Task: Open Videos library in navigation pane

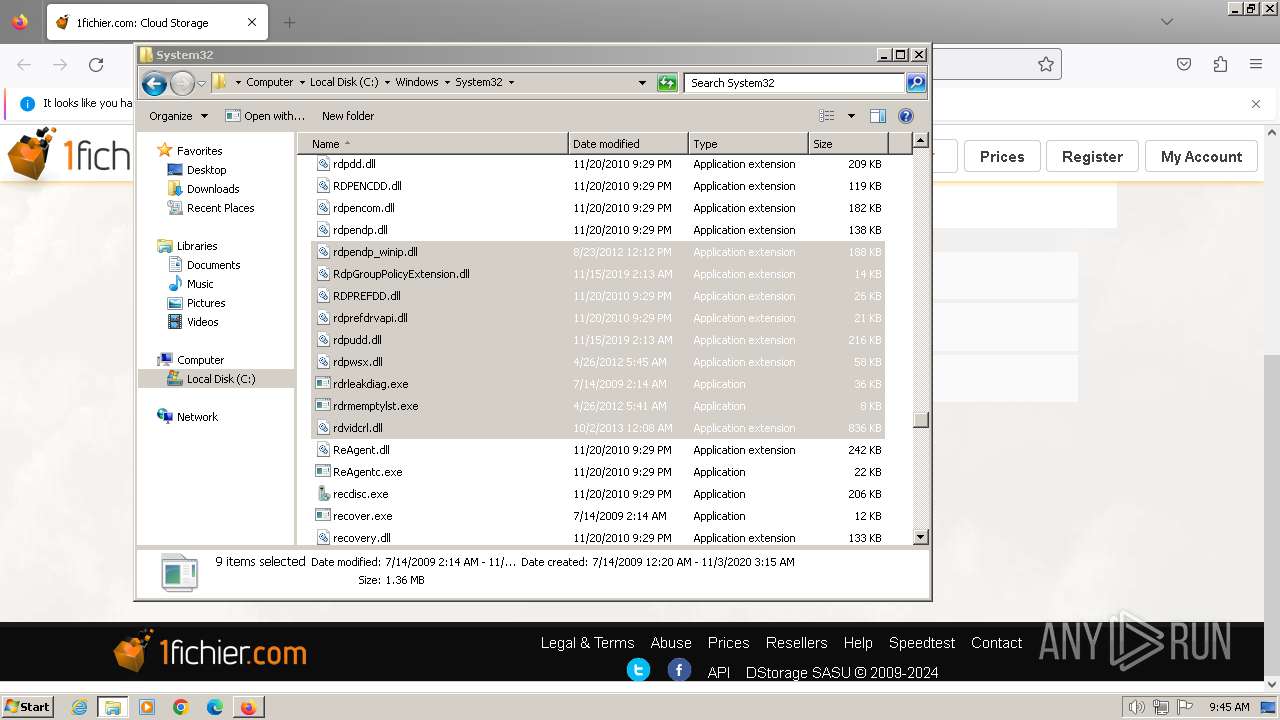Action: click(x=202, y=322)
